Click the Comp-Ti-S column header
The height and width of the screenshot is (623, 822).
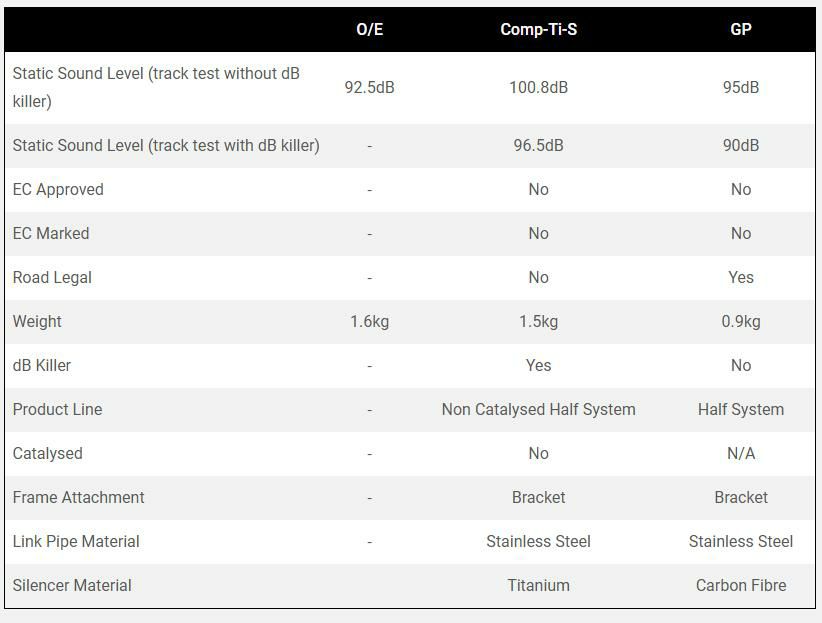(x=538, y=29)
